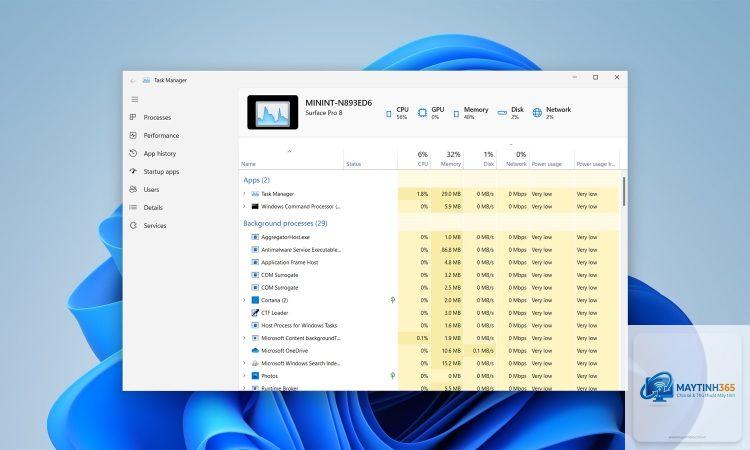The width and height of the screenshot is (750, 450).
Task: Click the AggregatorHost.exe process icon
Action: coord(255,237)
